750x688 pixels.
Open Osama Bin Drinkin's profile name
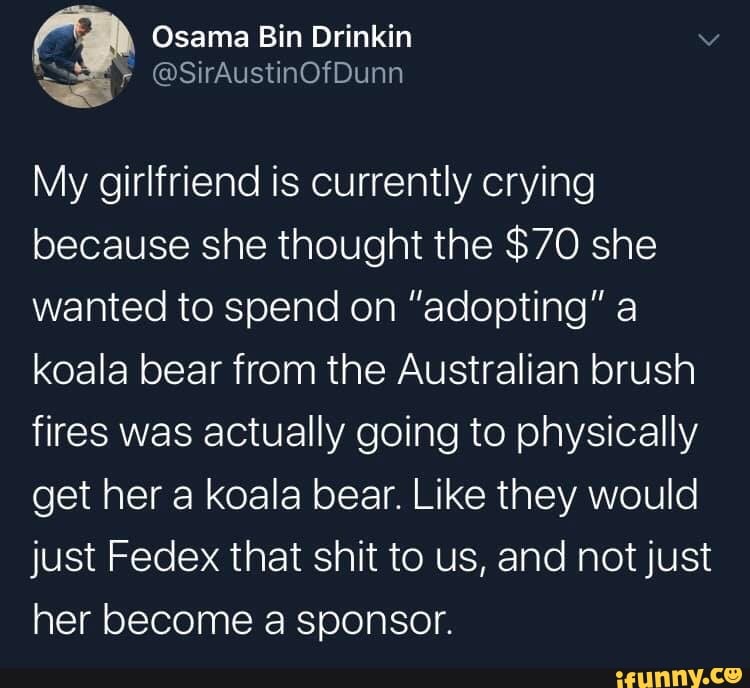point(282,37)
